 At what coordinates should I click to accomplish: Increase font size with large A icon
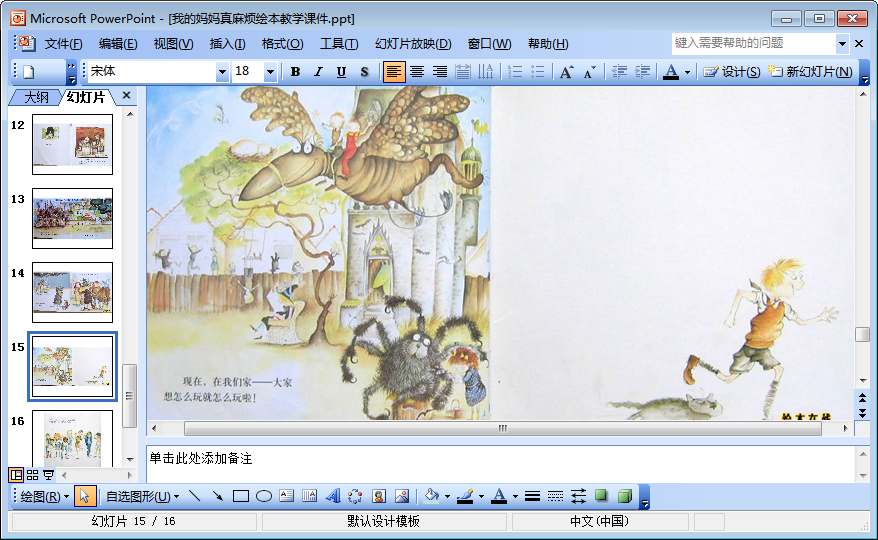pos(566,72)
